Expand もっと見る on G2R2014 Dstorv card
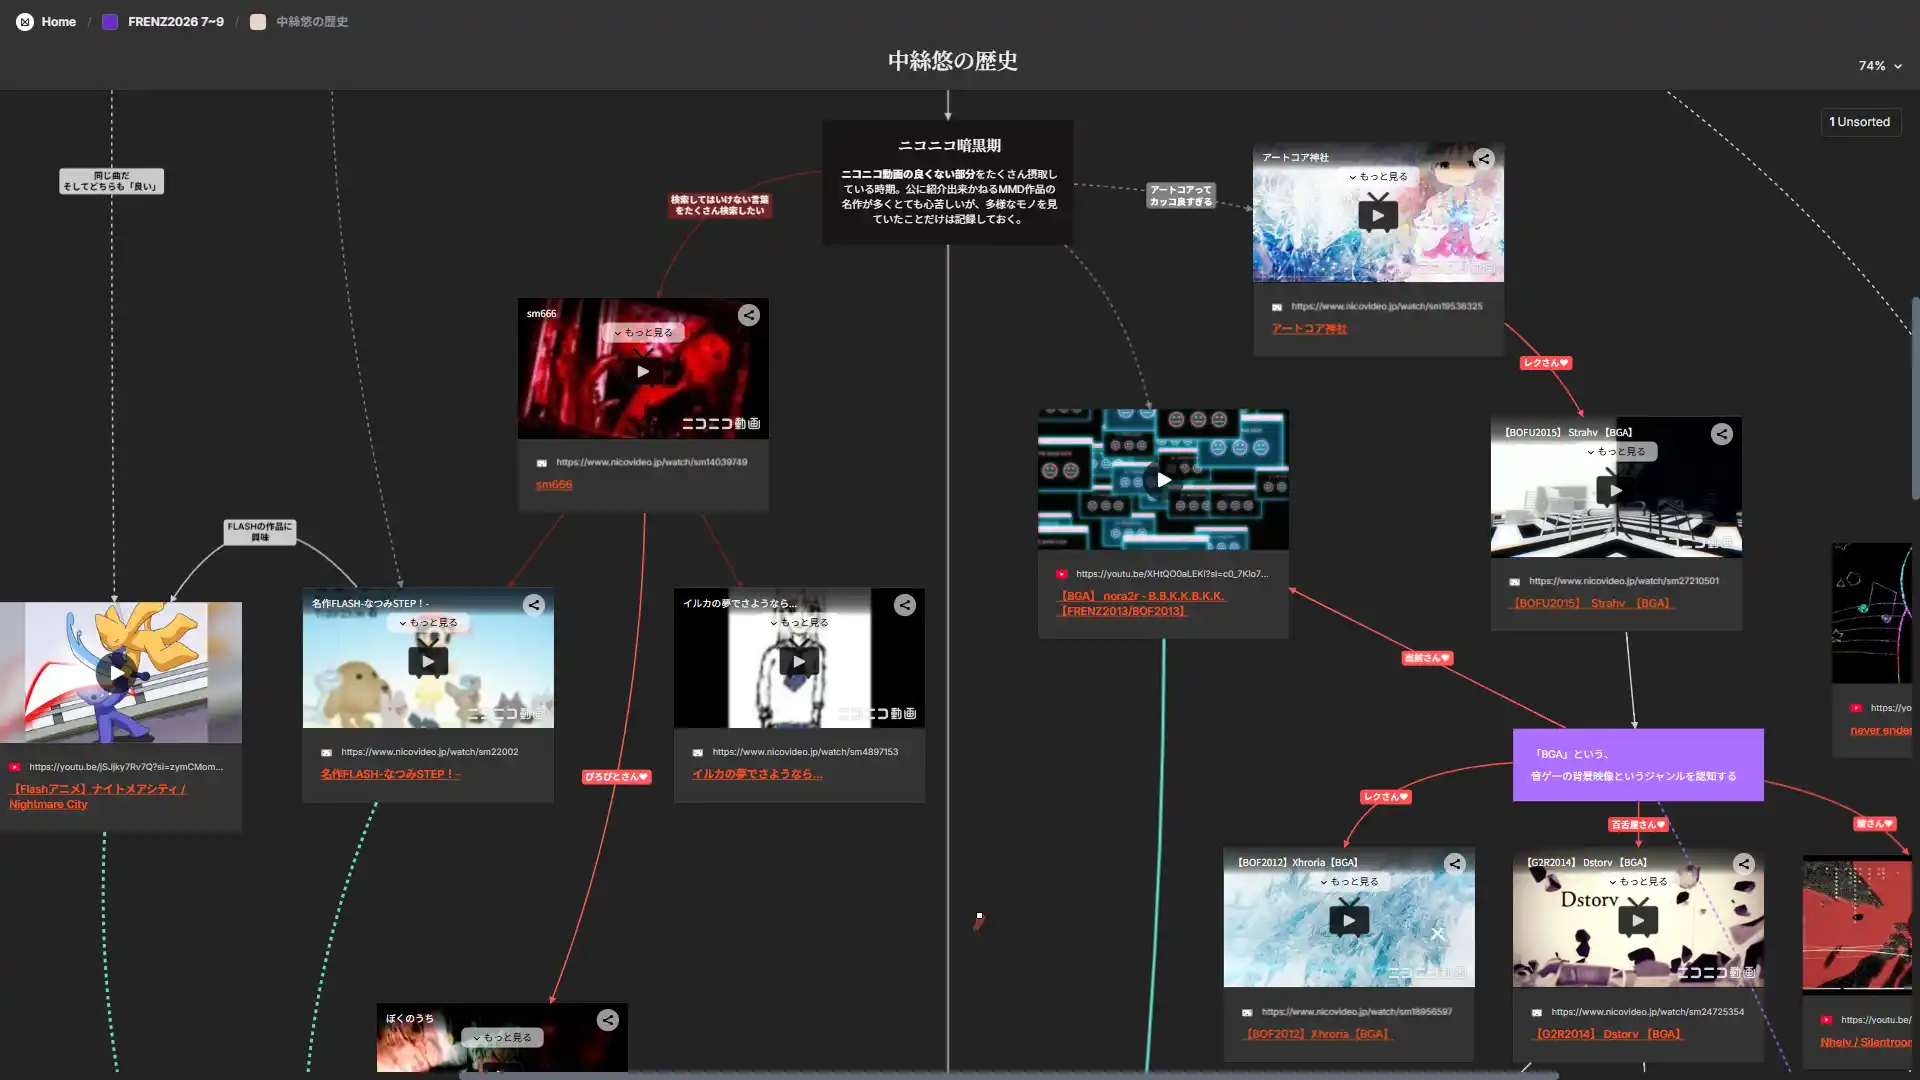 (1638, 881)
